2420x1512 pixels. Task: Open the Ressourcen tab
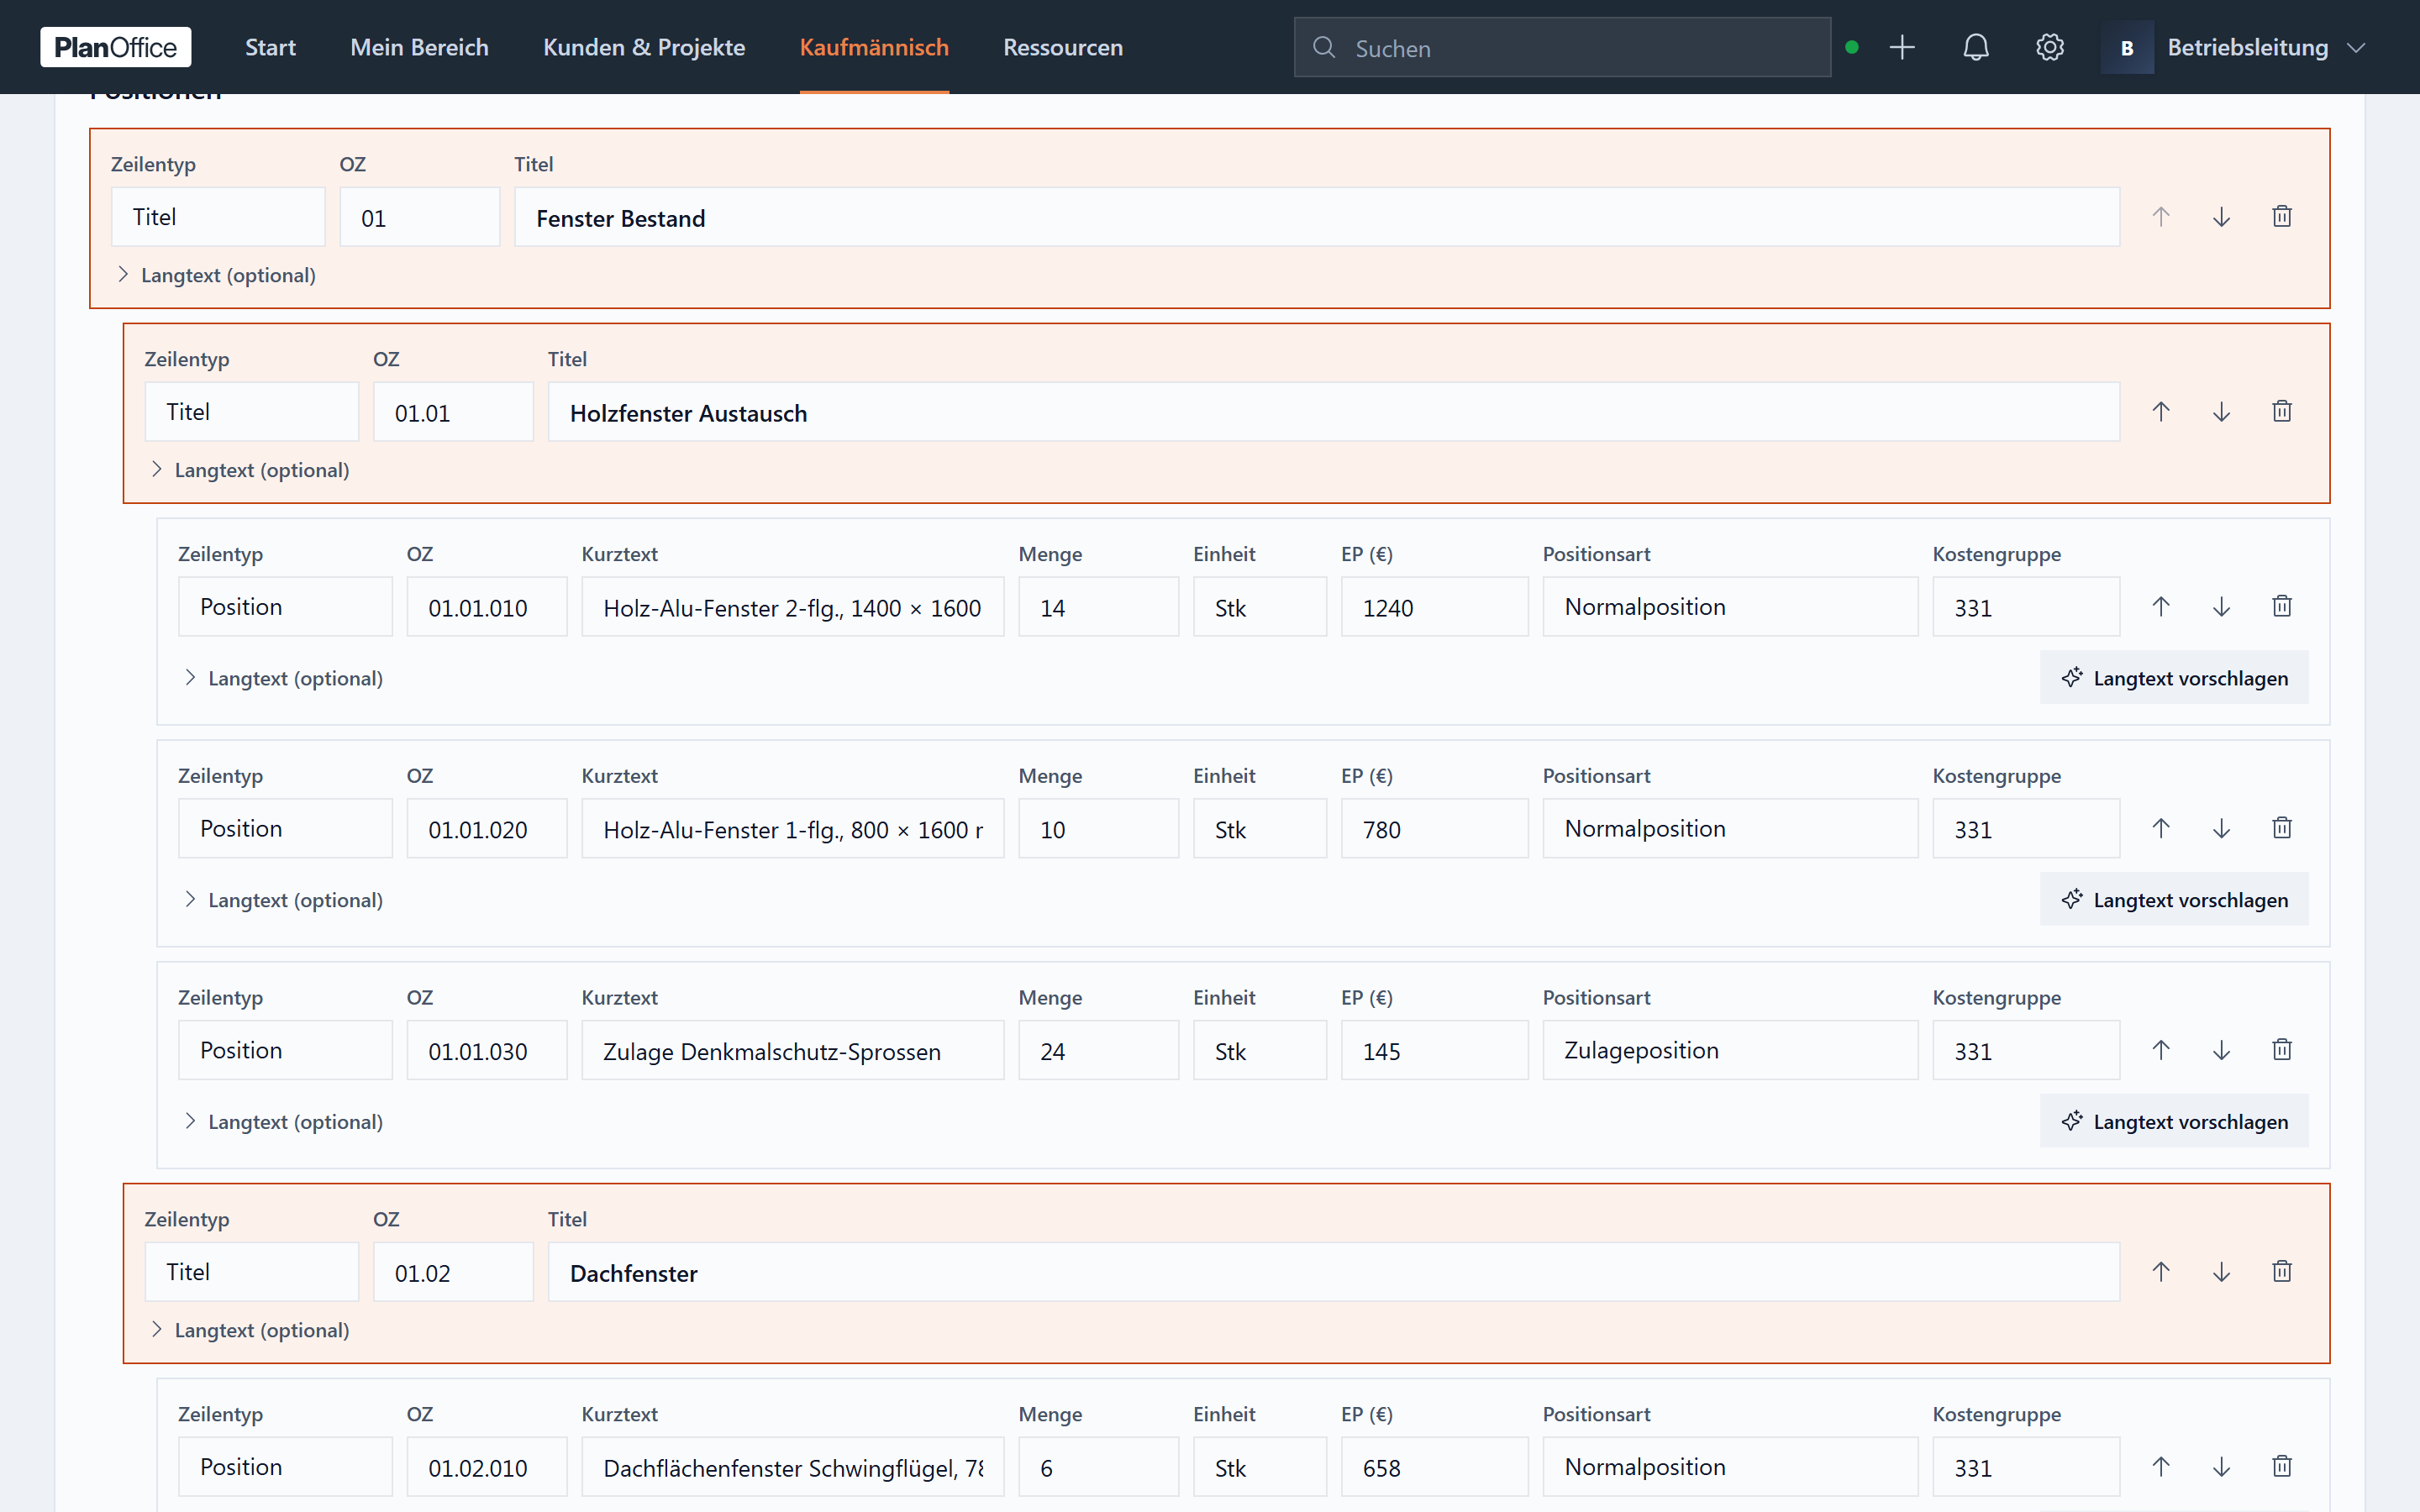click(1063, 47)
